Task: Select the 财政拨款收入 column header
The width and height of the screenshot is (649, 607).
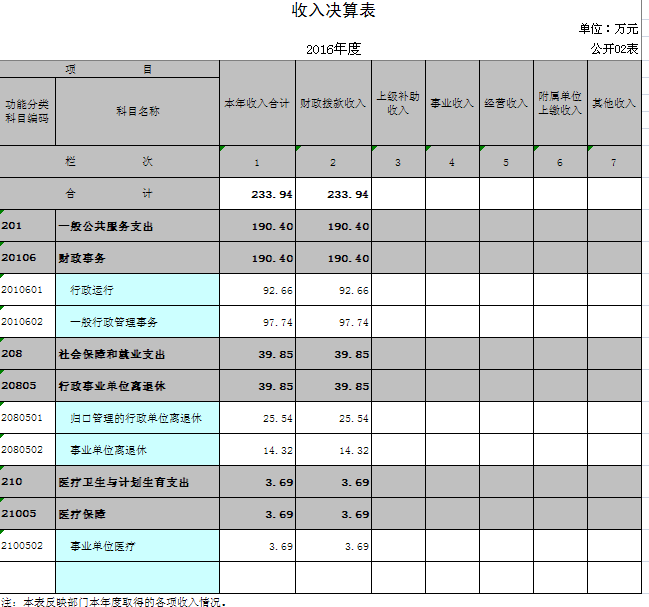Action: click(333, 103)
